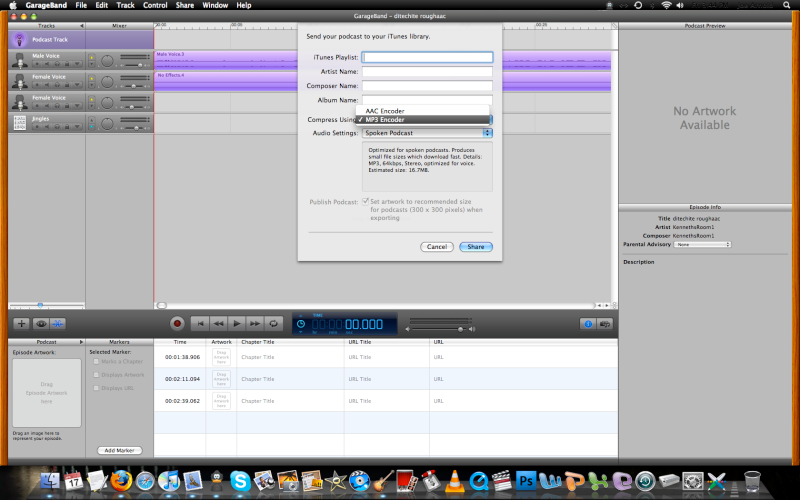
Task: Show automation on Male Voice track arrow
Action: [77, 64]
